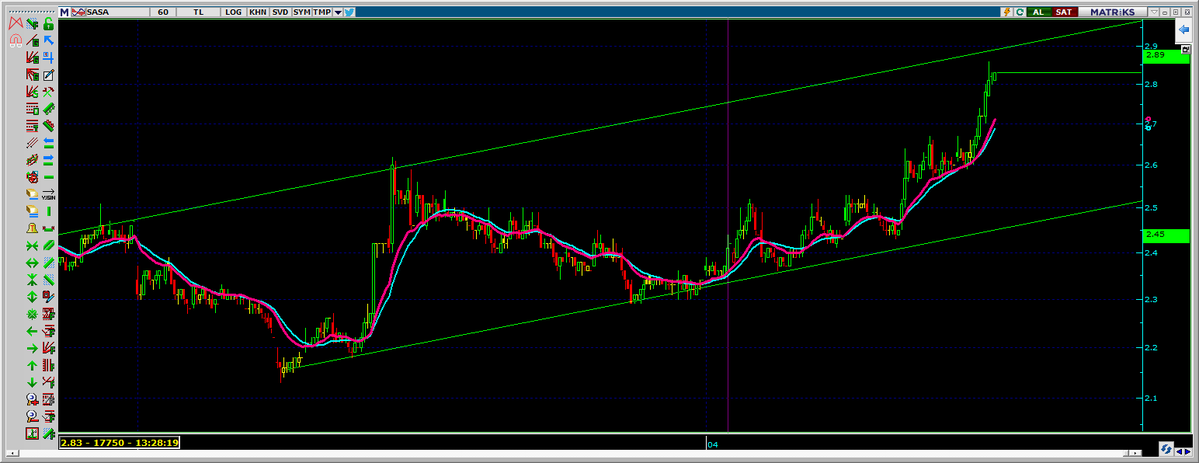Image resolution: width=1199 pixels, height=463 pixels.
Task: Click the Twitter bird icon
Action: [349, 12]
